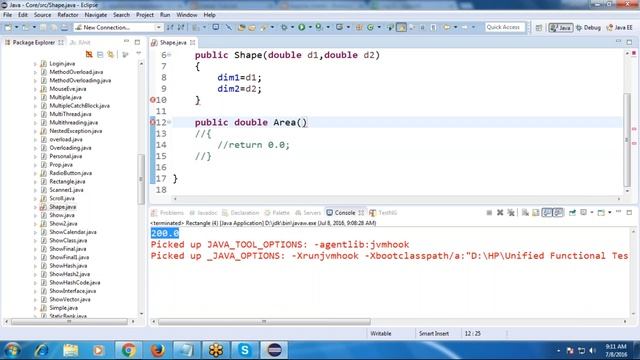Open Skype from the taskbar
The image size is (640, 360).
pos(245,350)
